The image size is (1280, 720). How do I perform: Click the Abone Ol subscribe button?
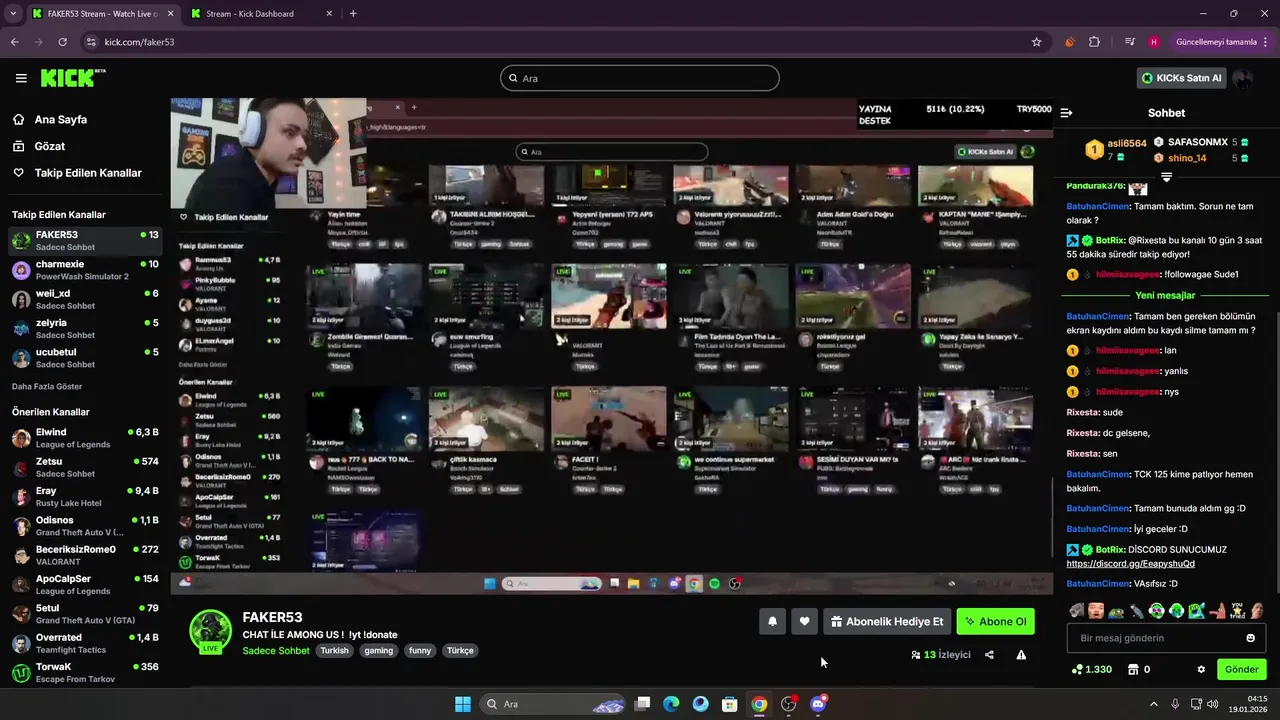pos(995,621)
